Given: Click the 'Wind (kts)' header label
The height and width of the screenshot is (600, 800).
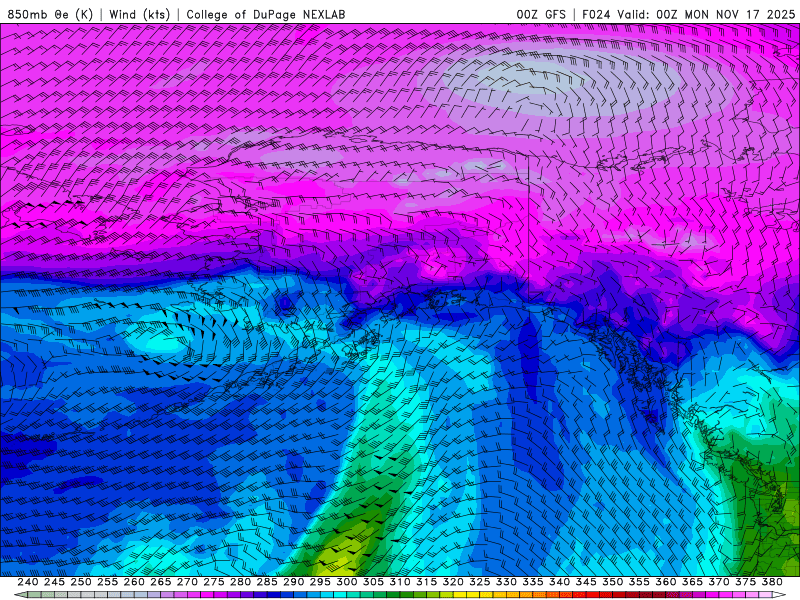Looking at the screenshot, I should [x=139, y=14].
